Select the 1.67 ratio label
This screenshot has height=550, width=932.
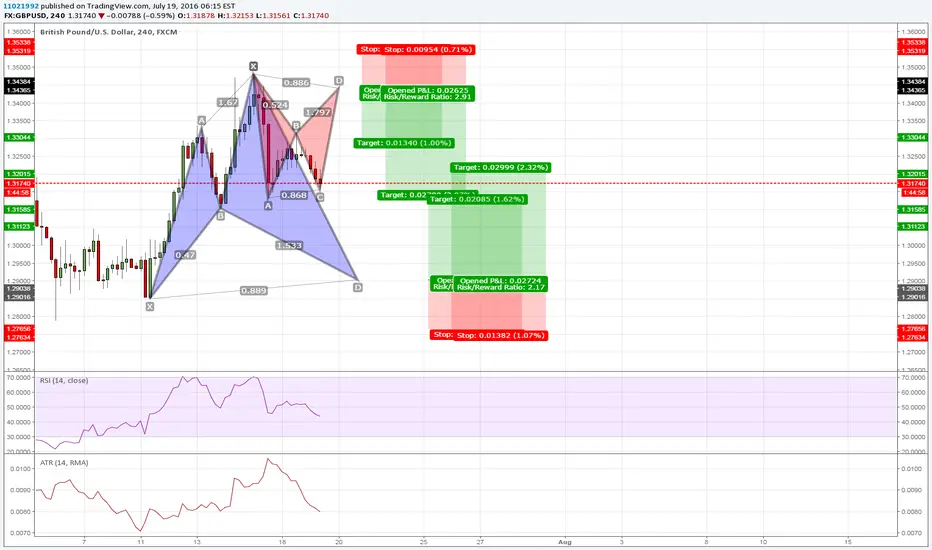click(x=228, y=102)
